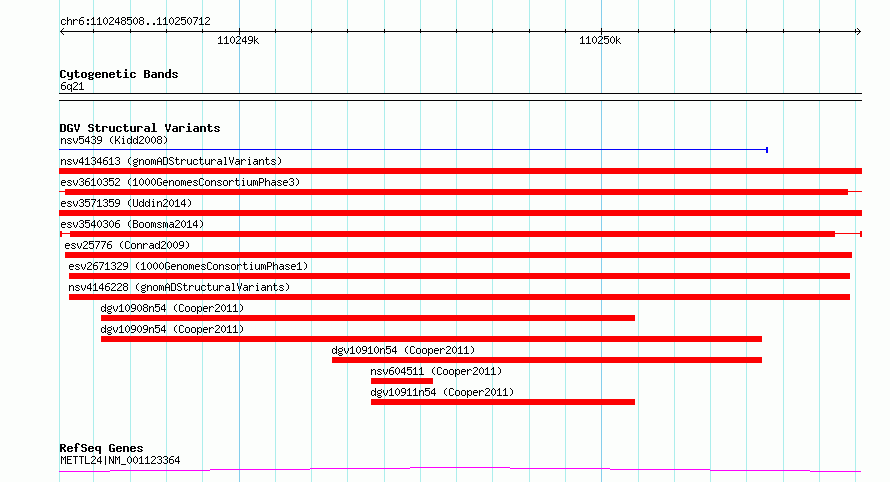Open nsv4146228 (gnomADStructuralVariants) label
890x482 pixels.
(179, 287)
